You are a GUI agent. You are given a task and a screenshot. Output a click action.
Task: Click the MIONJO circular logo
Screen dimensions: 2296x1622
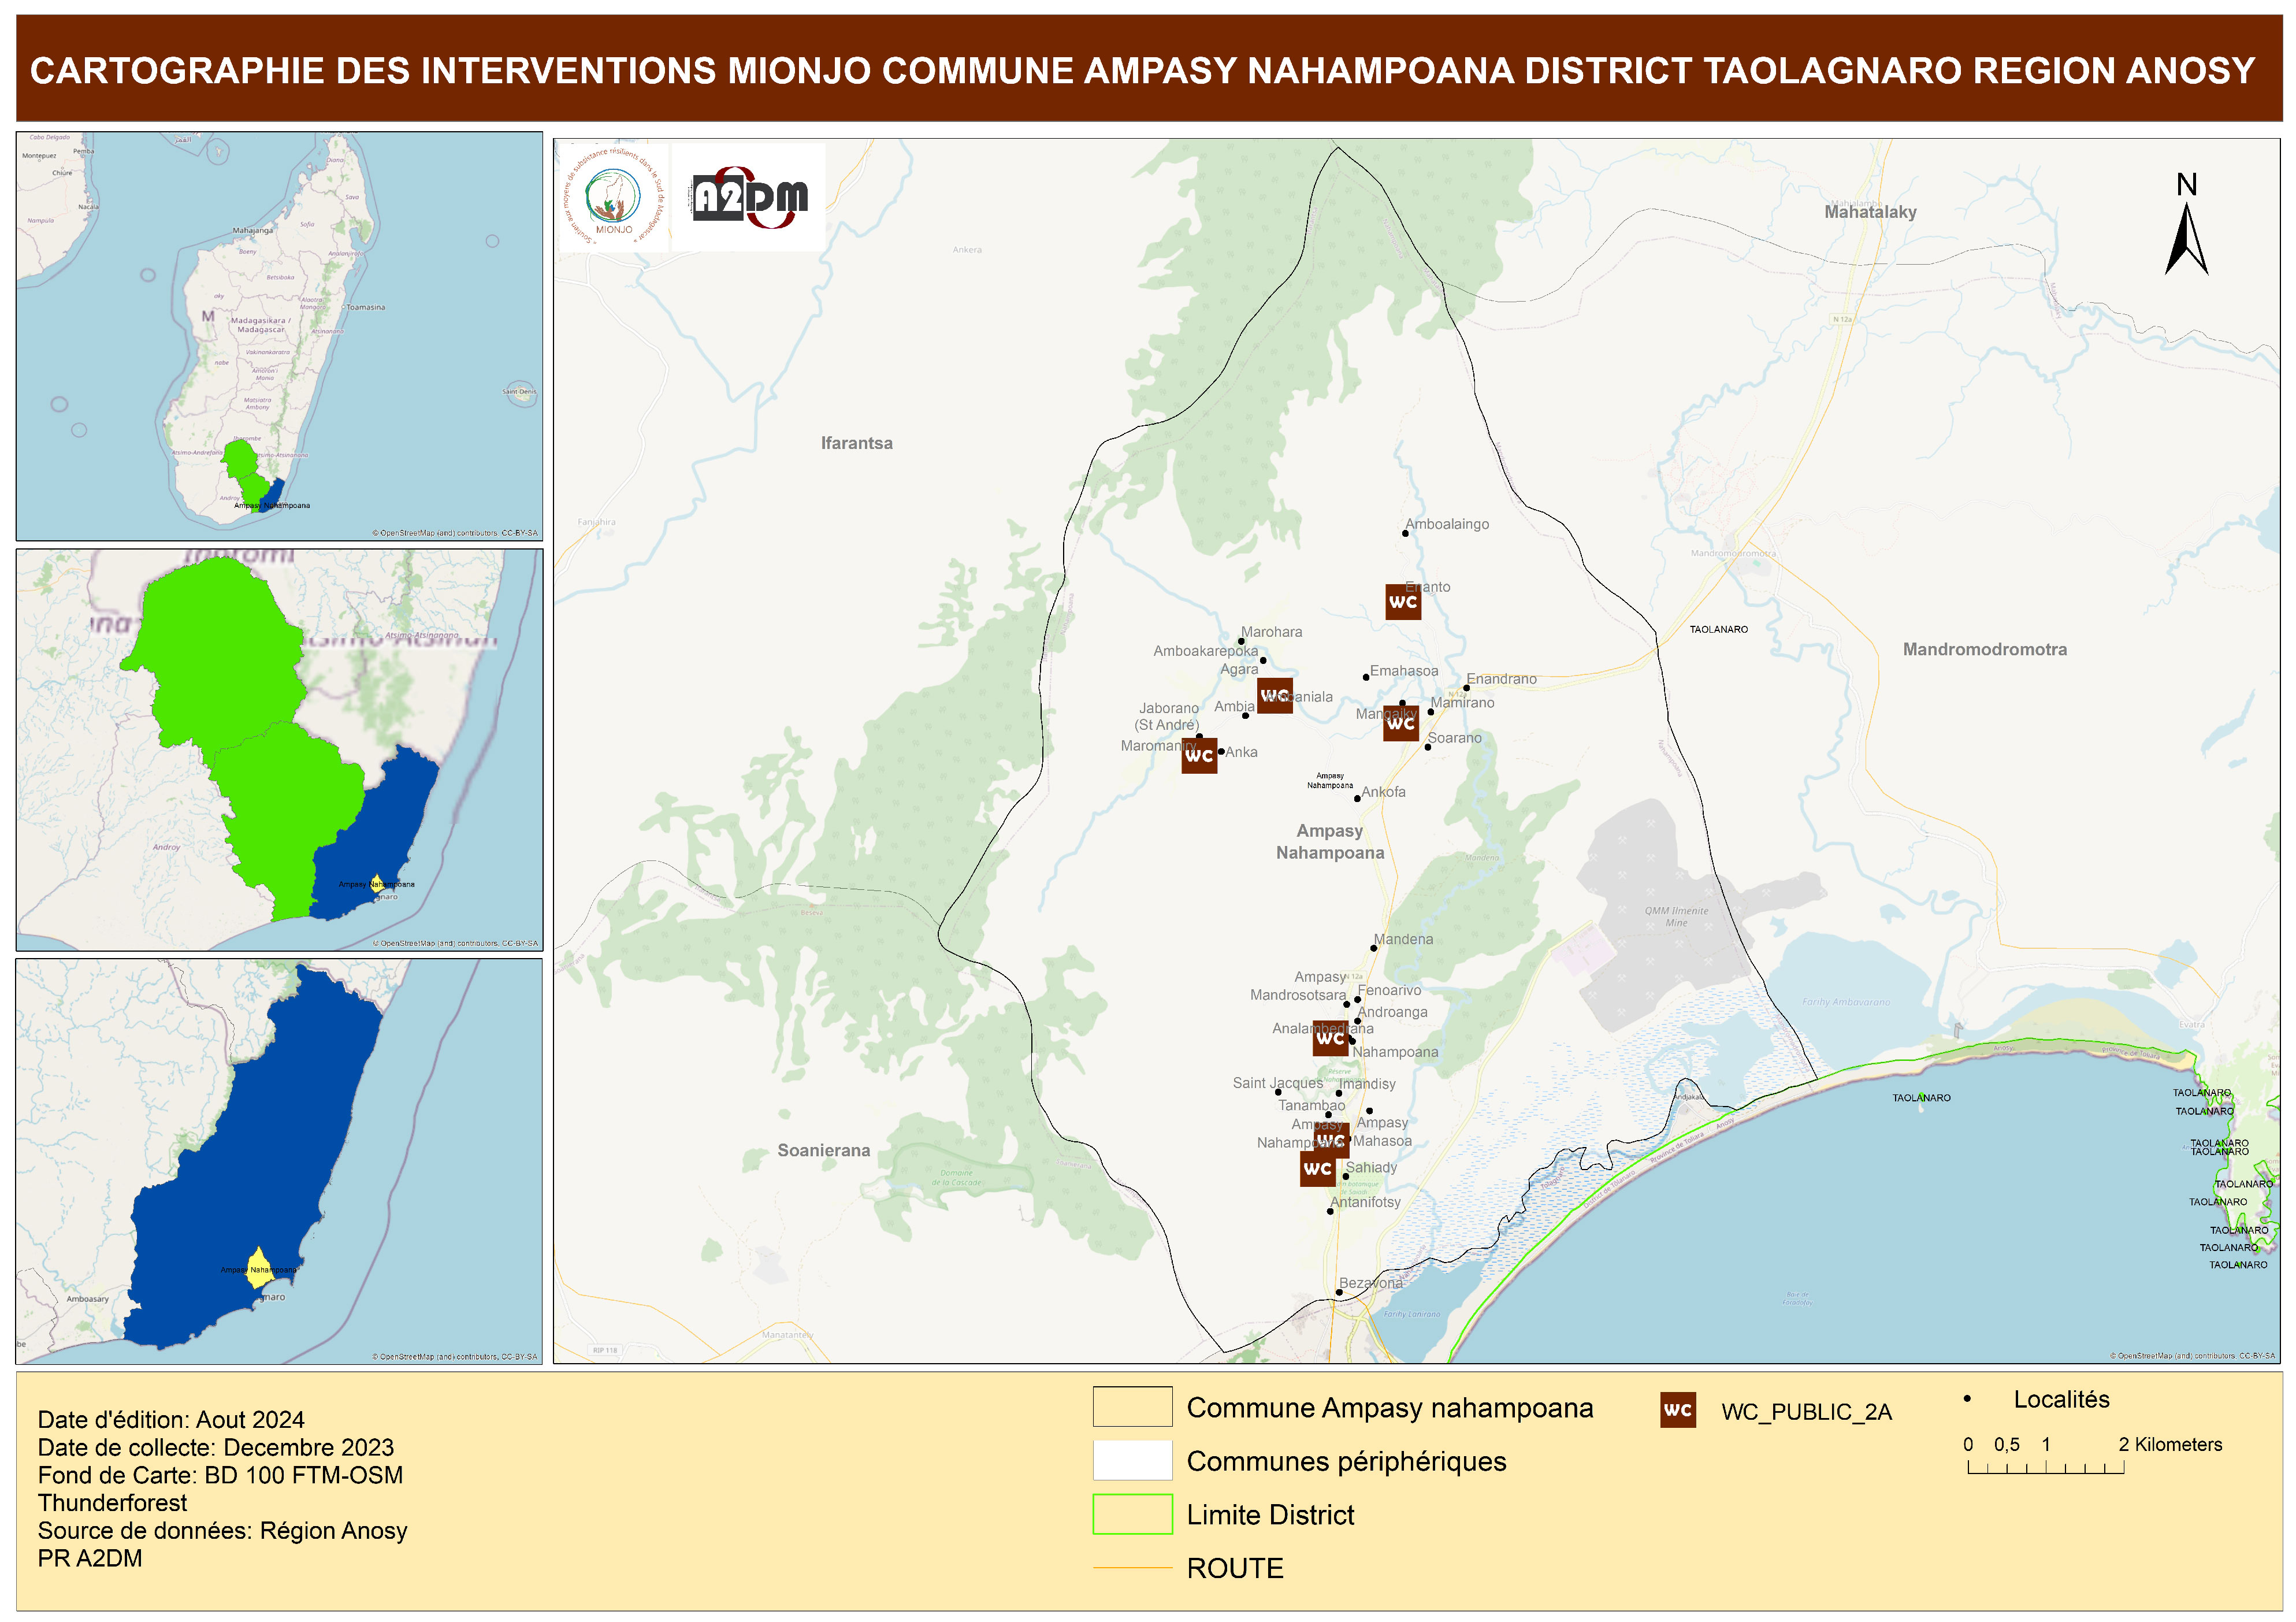coord(613,197)
